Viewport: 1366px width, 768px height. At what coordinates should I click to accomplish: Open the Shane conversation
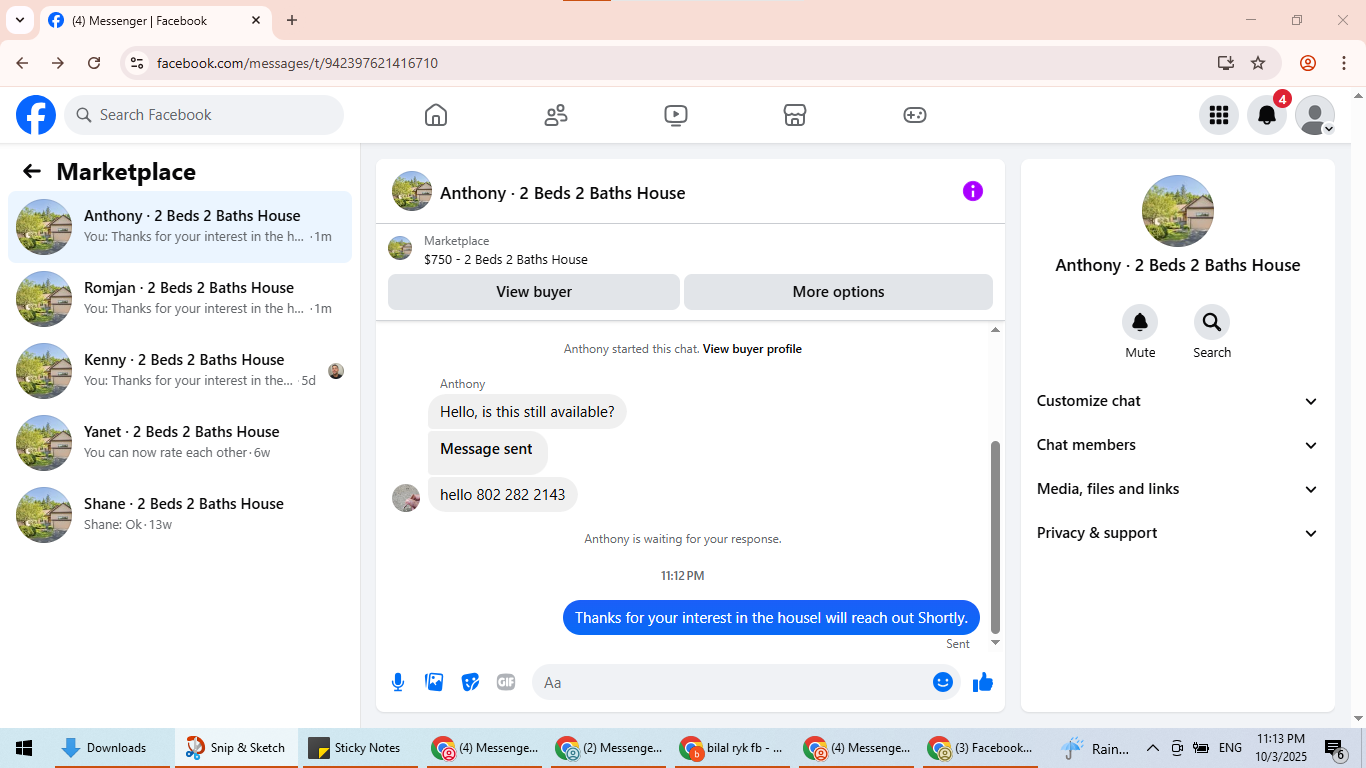180,515
